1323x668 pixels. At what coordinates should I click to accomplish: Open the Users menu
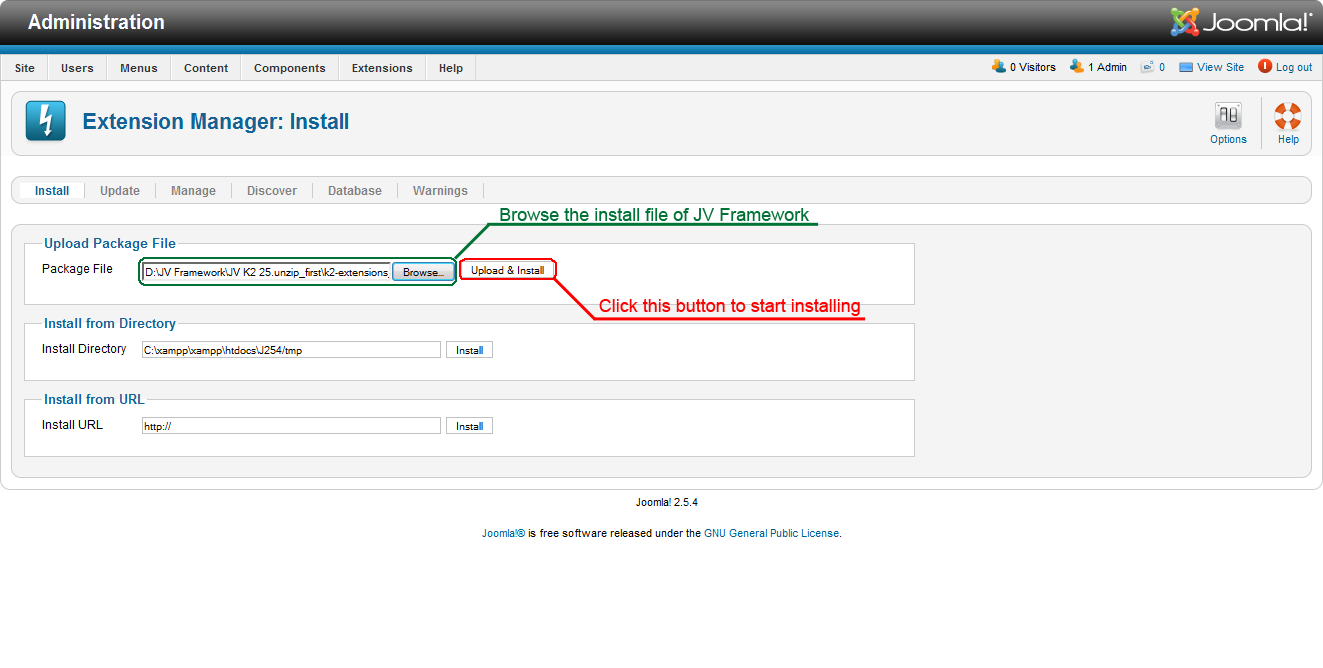pos(77,68)
